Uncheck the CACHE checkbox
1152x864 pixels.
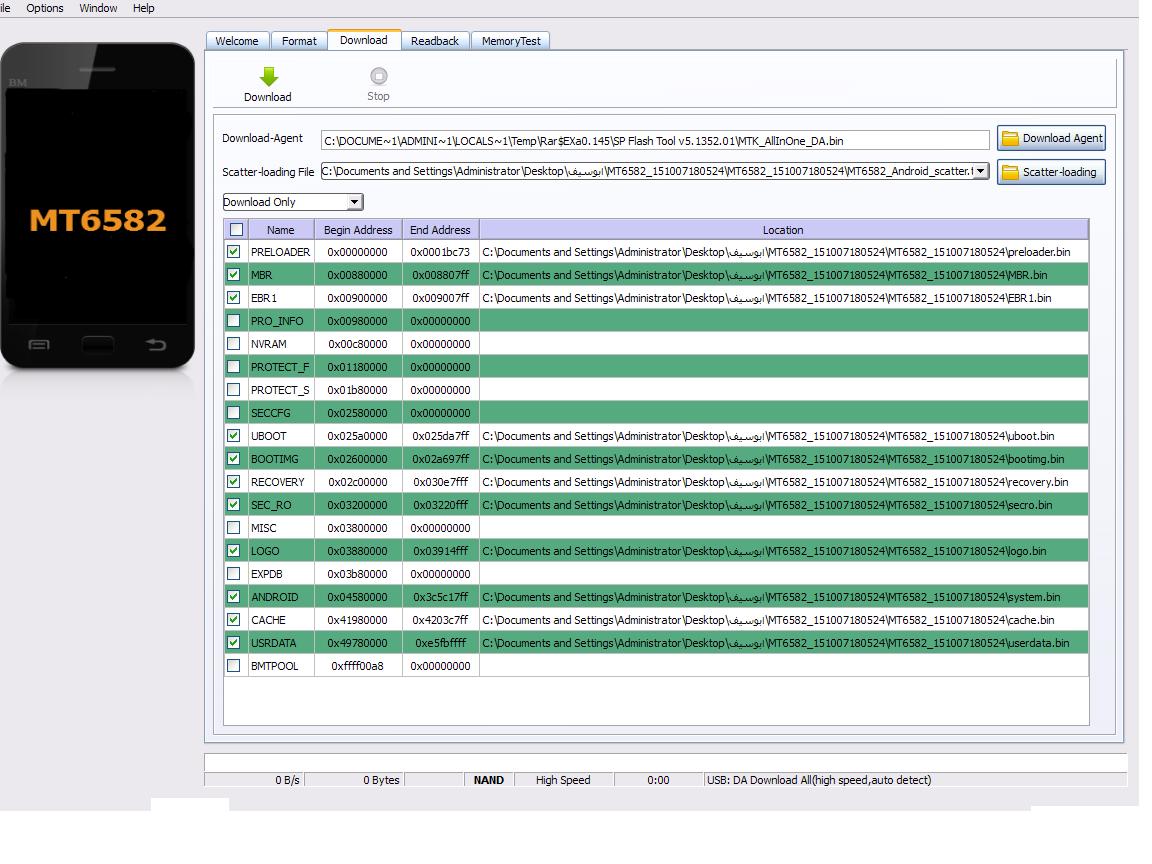click(x=234, y=619)
